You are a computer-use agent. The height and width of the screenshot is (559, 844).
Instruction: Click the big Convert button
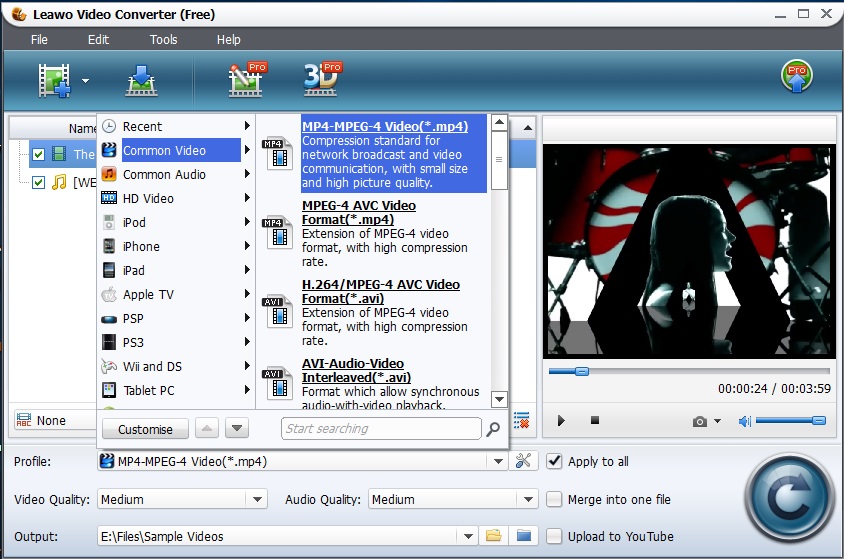(790, 499)
